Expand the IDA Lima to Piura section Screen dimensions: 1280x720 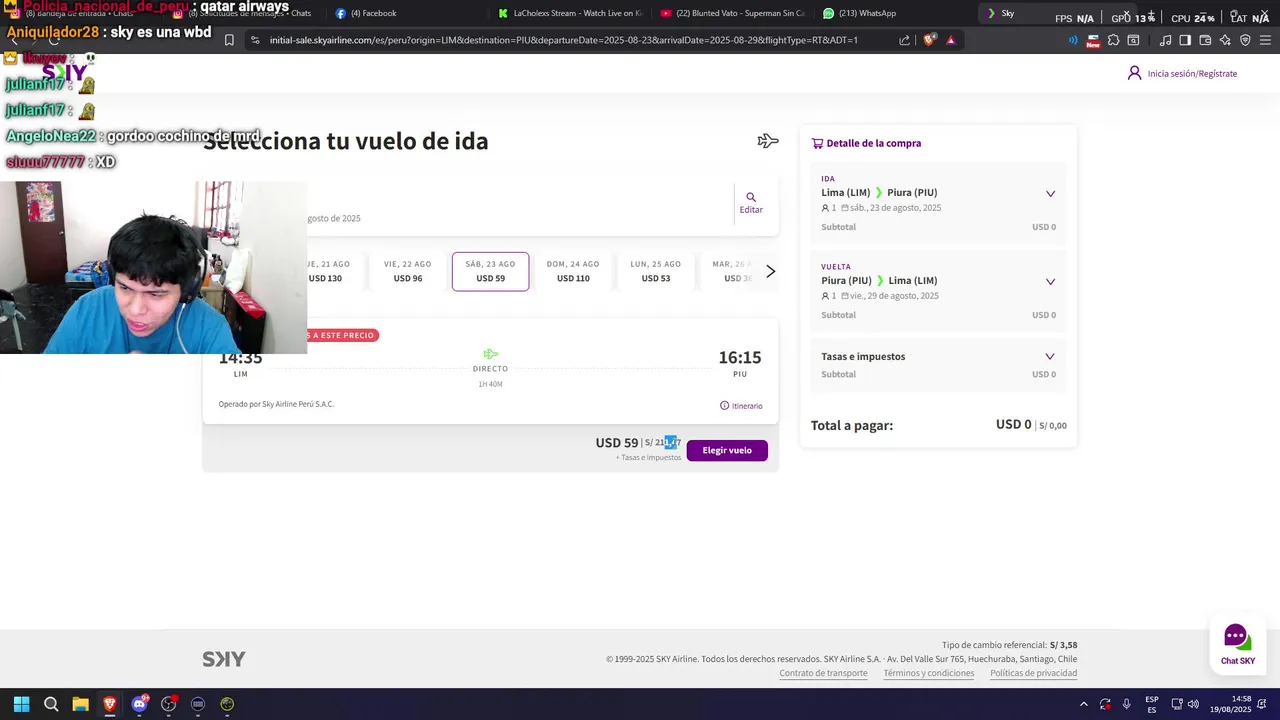(1050, 194)
